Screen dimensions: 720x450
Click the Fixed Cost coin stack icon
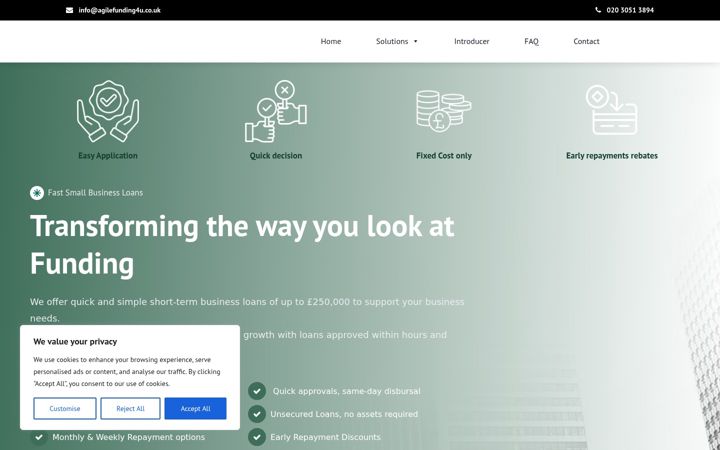pyautogui.click(x=444, y=111)
